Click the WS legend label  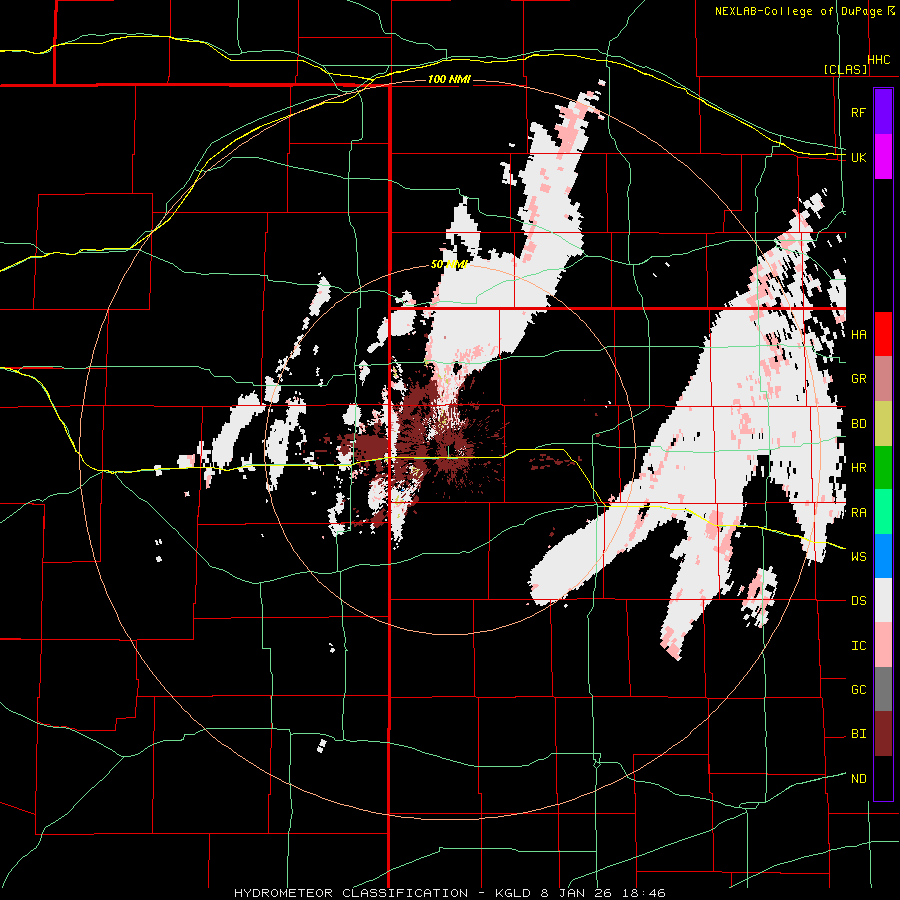[858, 557]
